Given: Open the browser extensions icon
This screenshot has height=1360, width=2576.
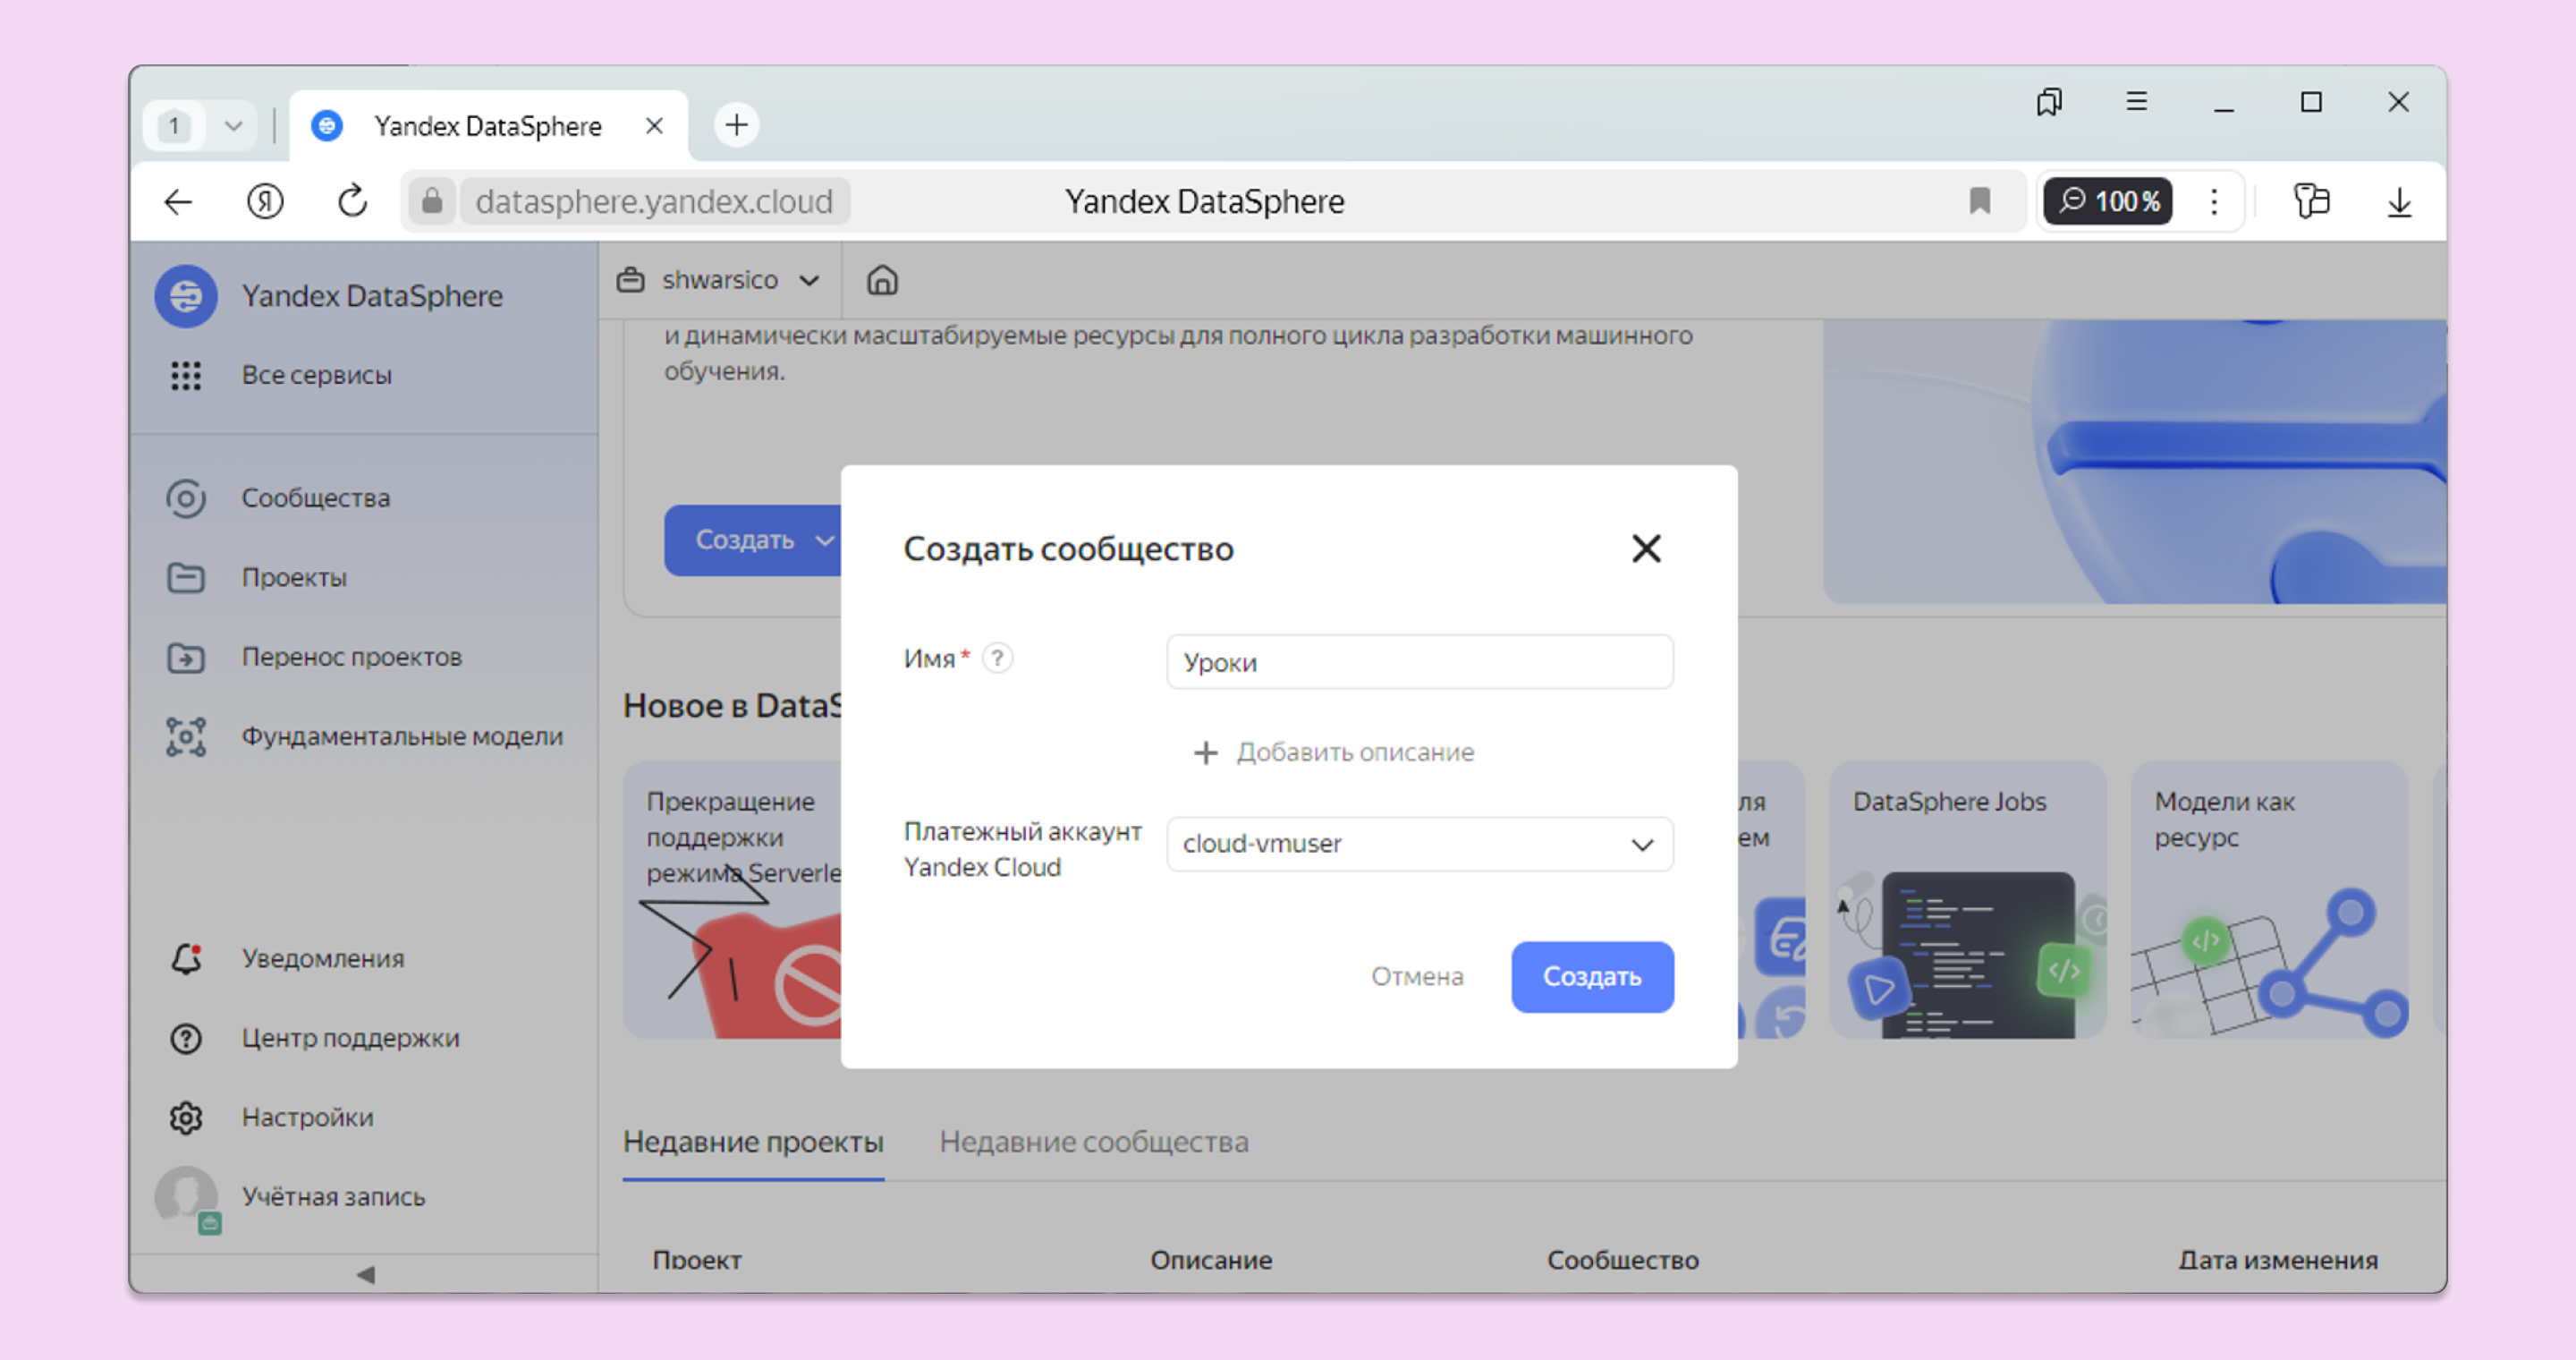Looking at the screenshot, I should (2311, 201).
